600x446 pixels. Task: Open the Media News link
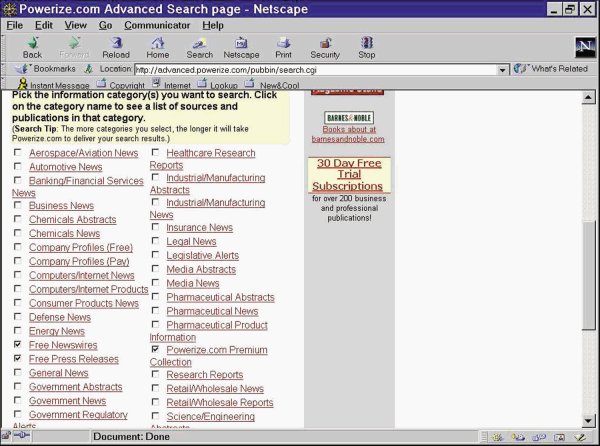click(x=193, y=283)
